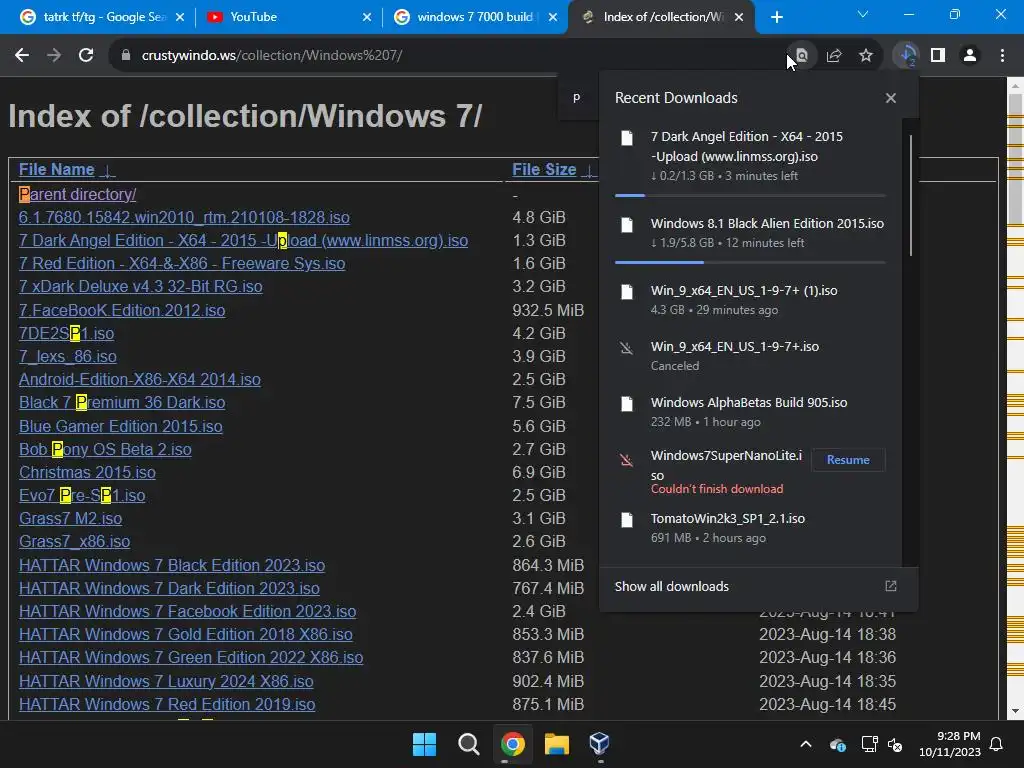Open HATTAR Windows 7 Red Edition 2019.iso
The width and height of the screenshot is (1024, 768).
167,705
